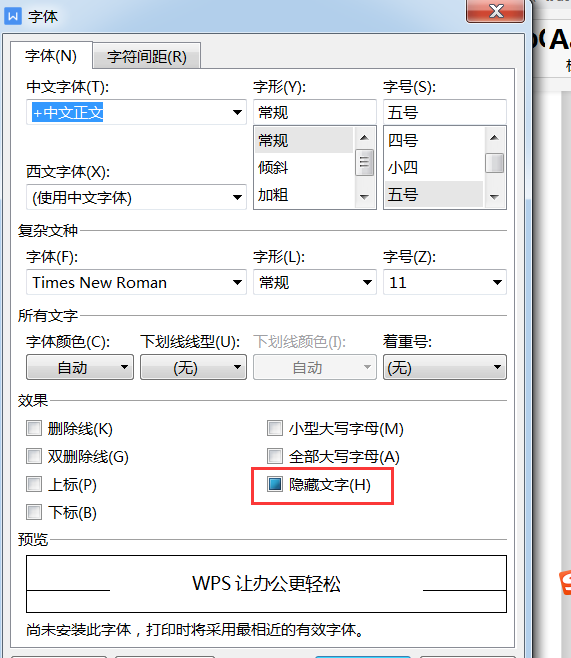Screen dimensions: 571x658
Task: Click the 字号 list scroll up arrow
Action: pyautogui.click(x=494, y=137)
